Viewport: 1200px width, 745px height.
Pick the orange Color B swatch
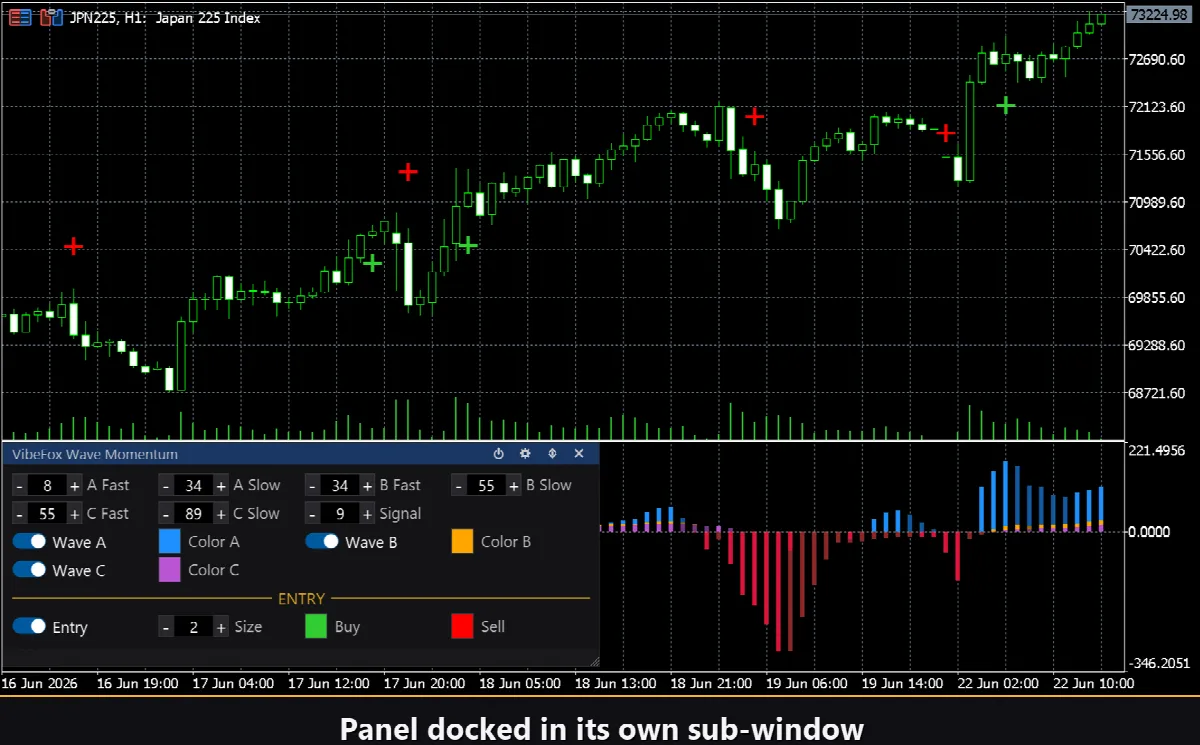coord(462,541)
